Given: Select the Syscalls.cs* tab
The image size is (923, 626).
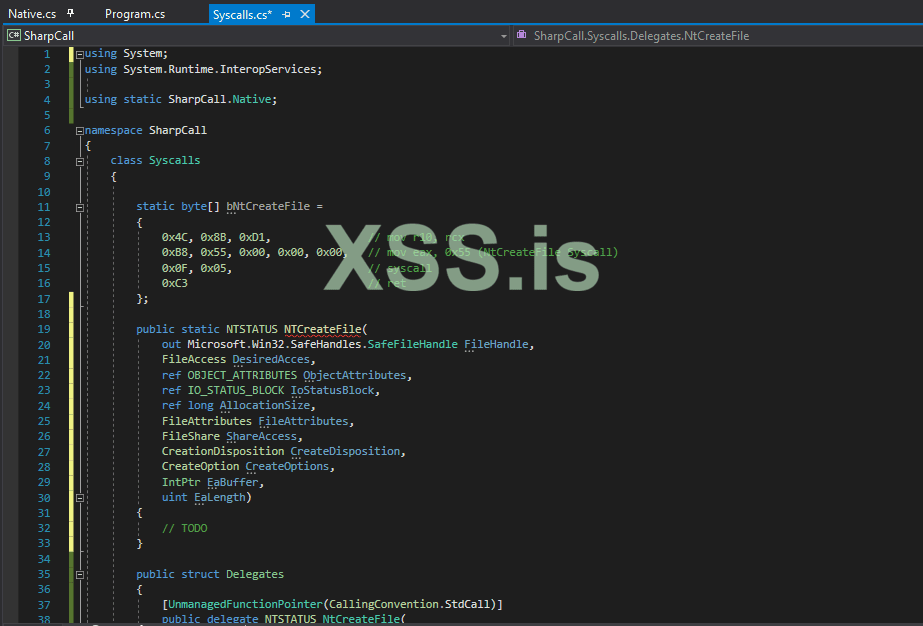Looking at the screenshot, I should pos(243,14).
